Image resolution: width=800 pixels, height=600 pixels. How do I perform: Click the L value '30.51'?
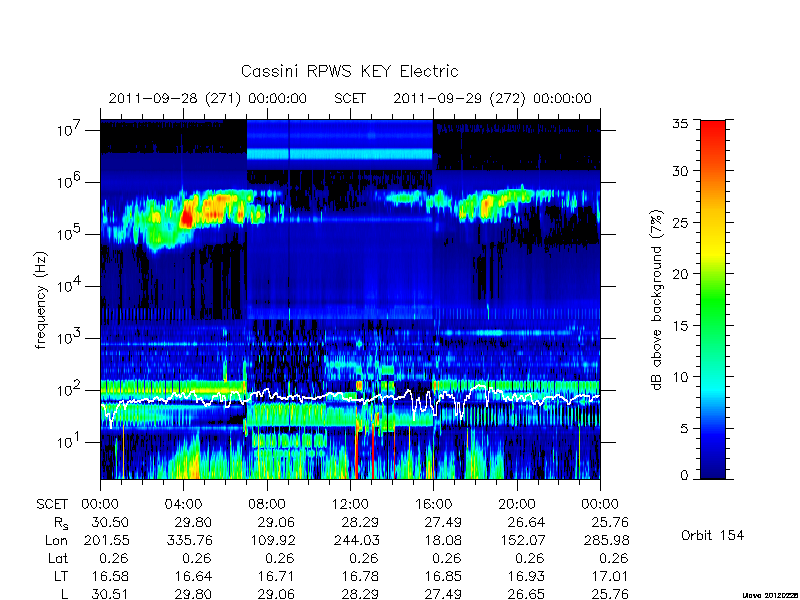pos(110,594)
